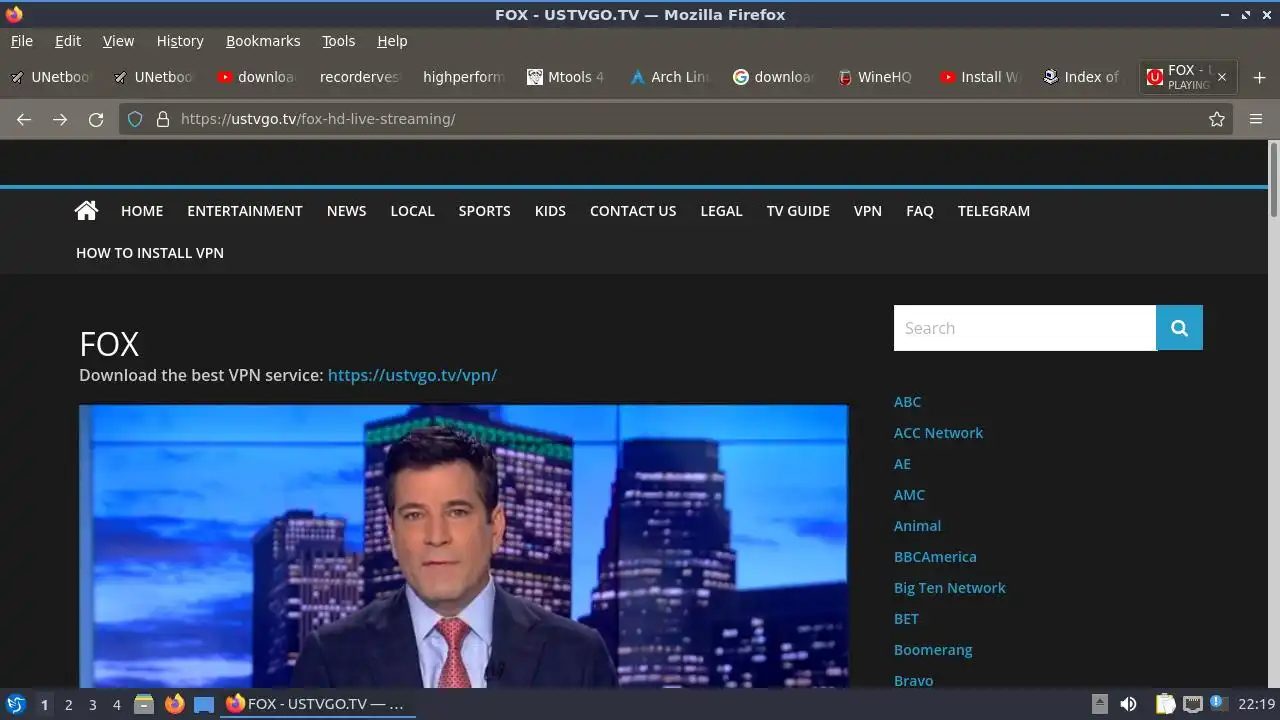Viewport: 1280px width, 720px height.
Task: Open the File menu
Action: click(x=22, y=41)
